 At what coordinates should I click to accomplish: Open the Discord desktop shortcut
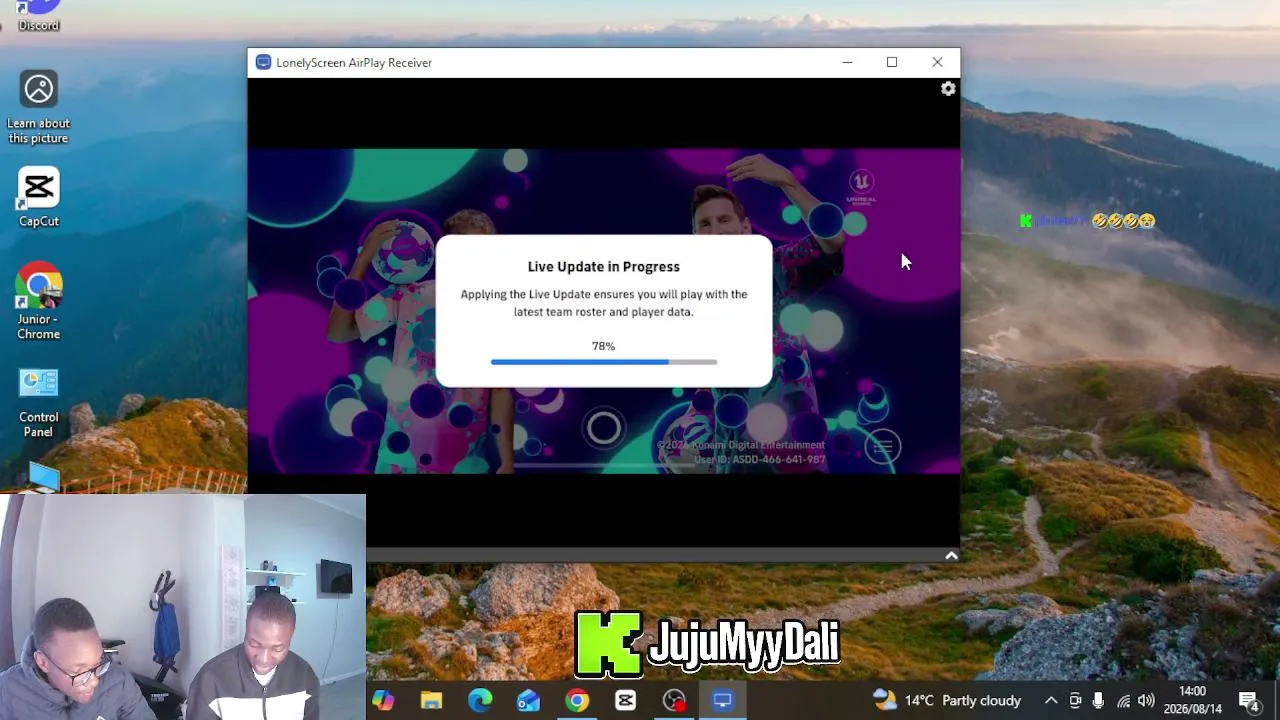tap(39, 16)
